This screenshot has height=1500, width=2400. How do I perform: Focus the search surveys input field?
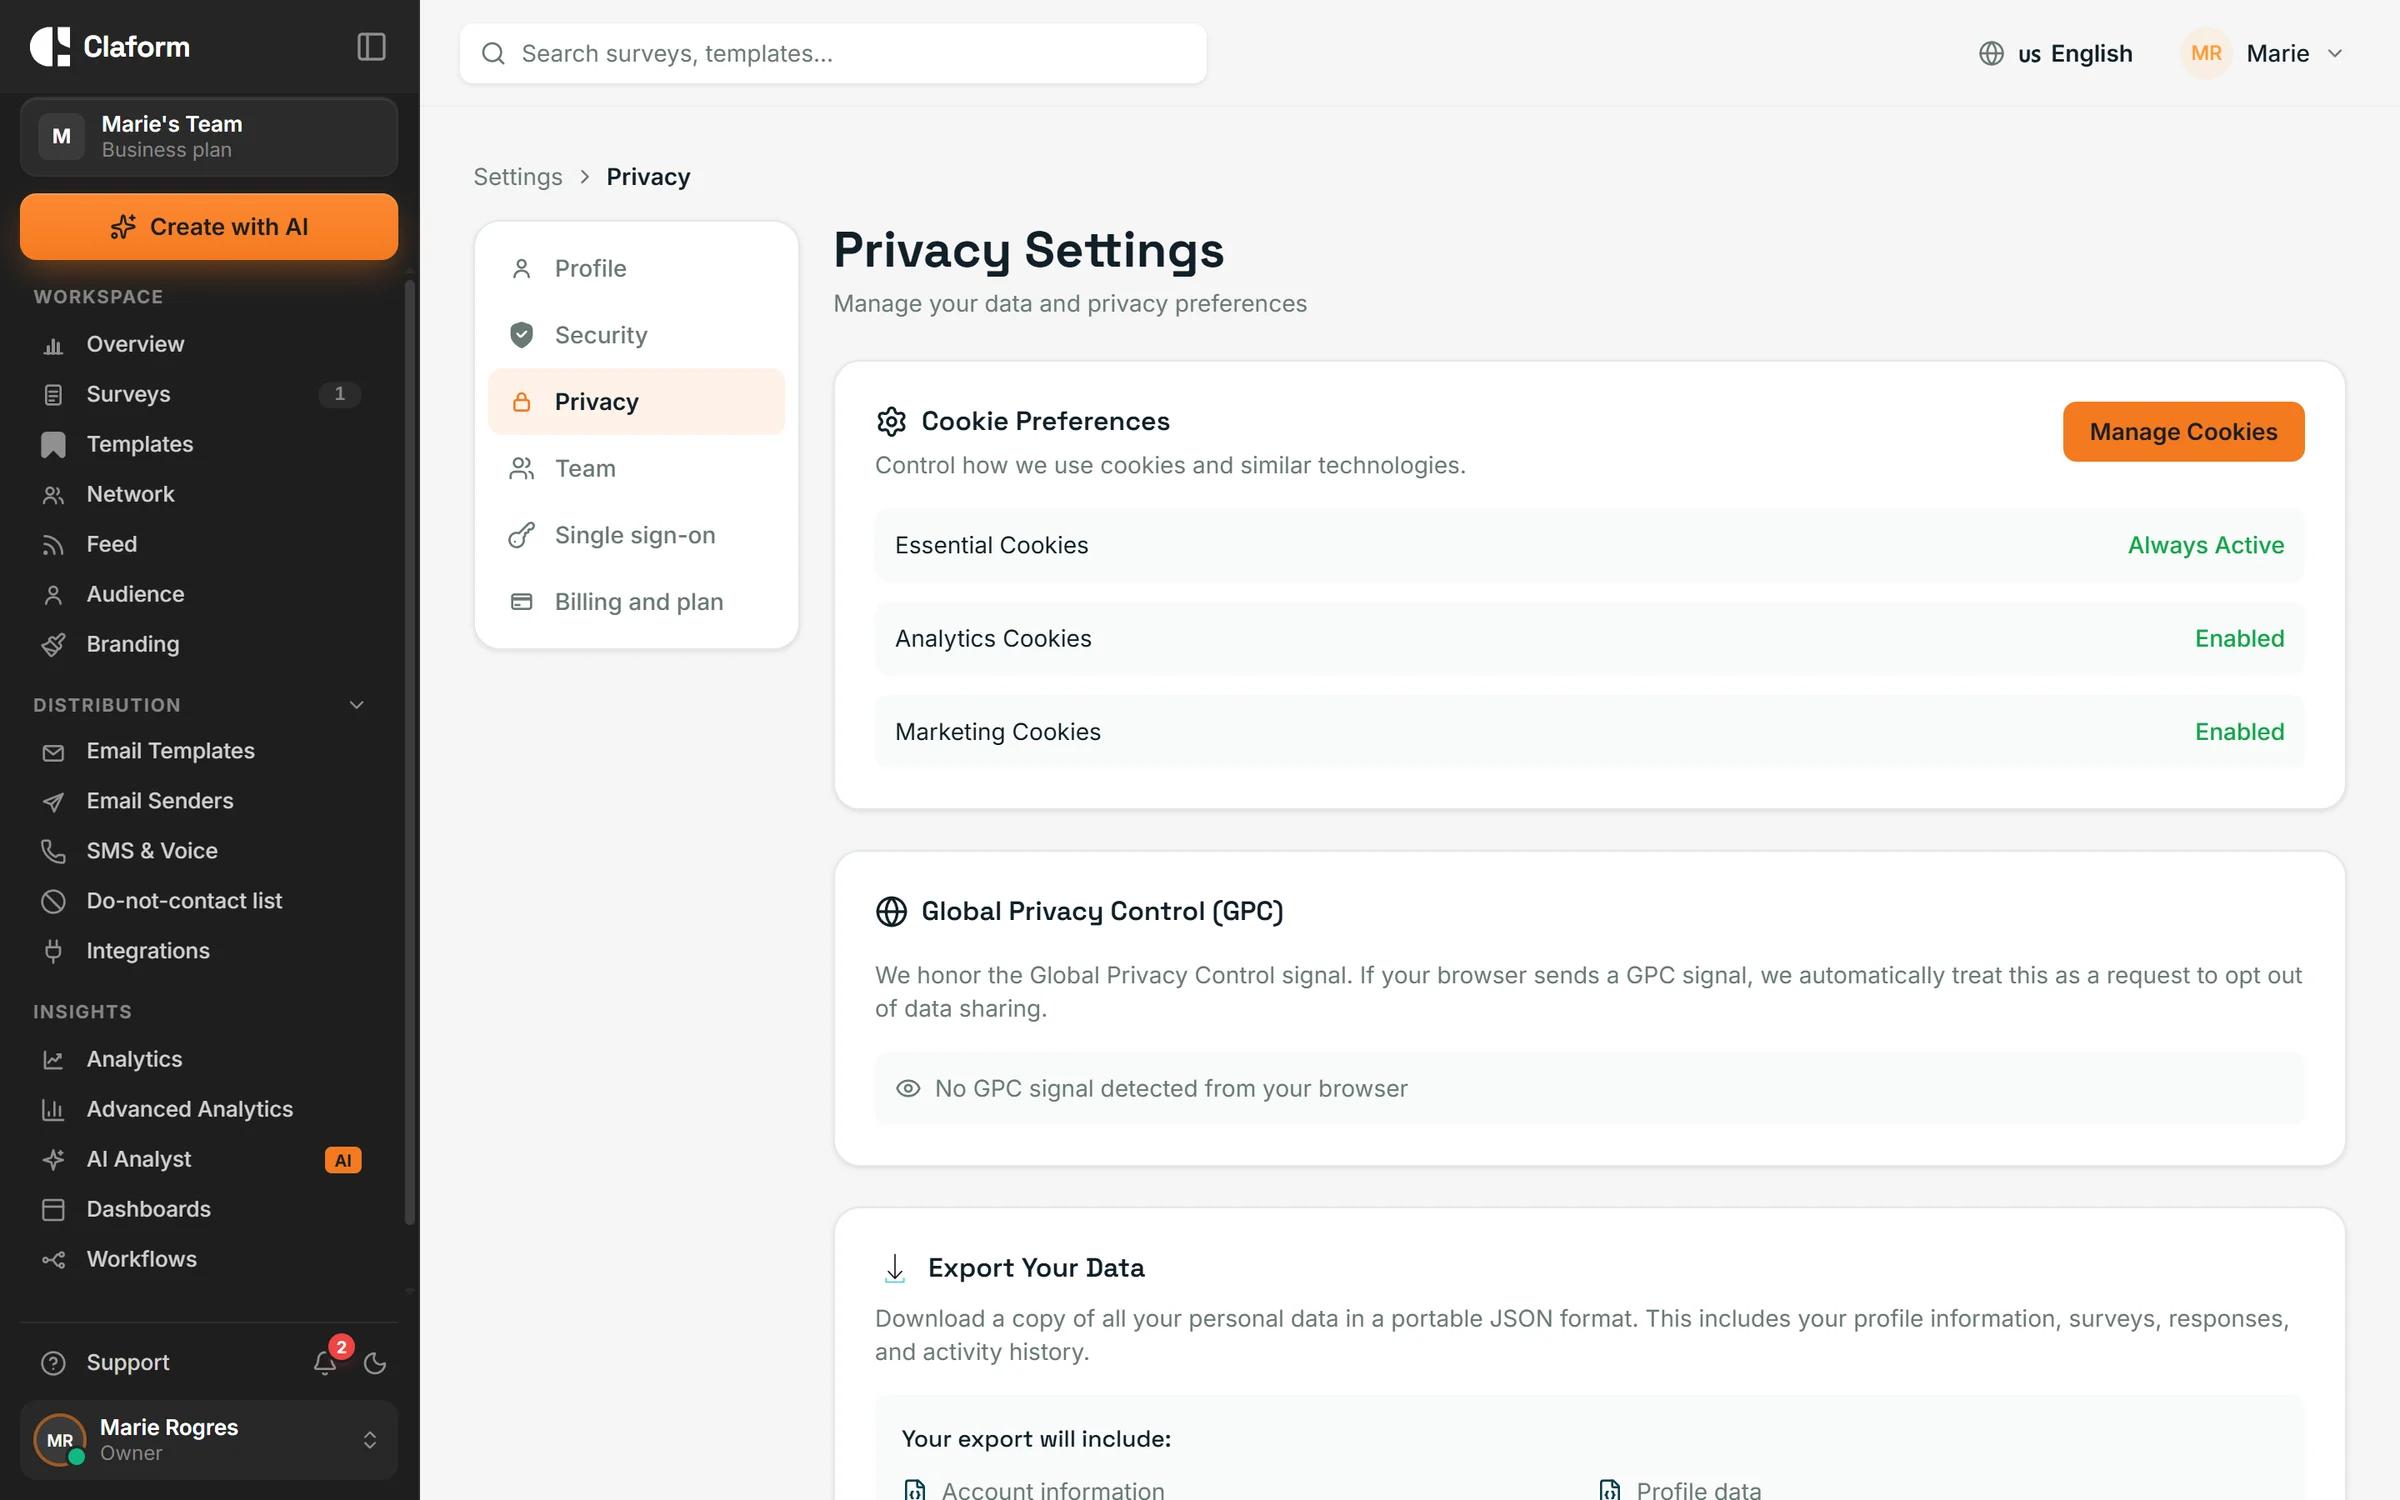(833, 54)
